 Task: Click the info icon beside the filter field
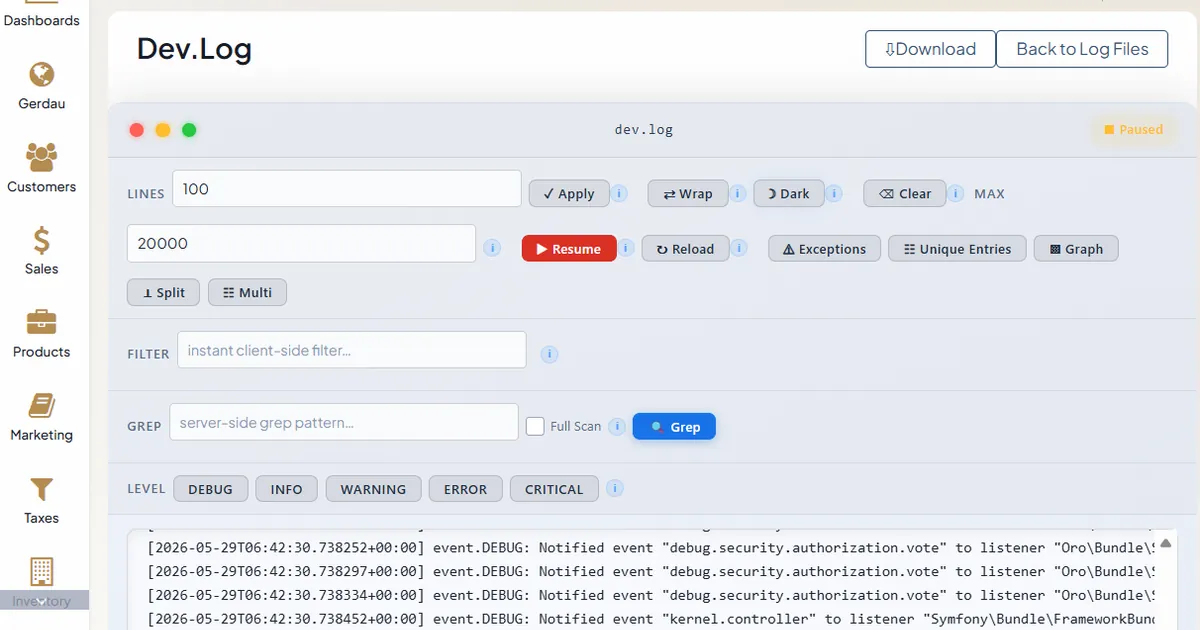coord(550,354)
